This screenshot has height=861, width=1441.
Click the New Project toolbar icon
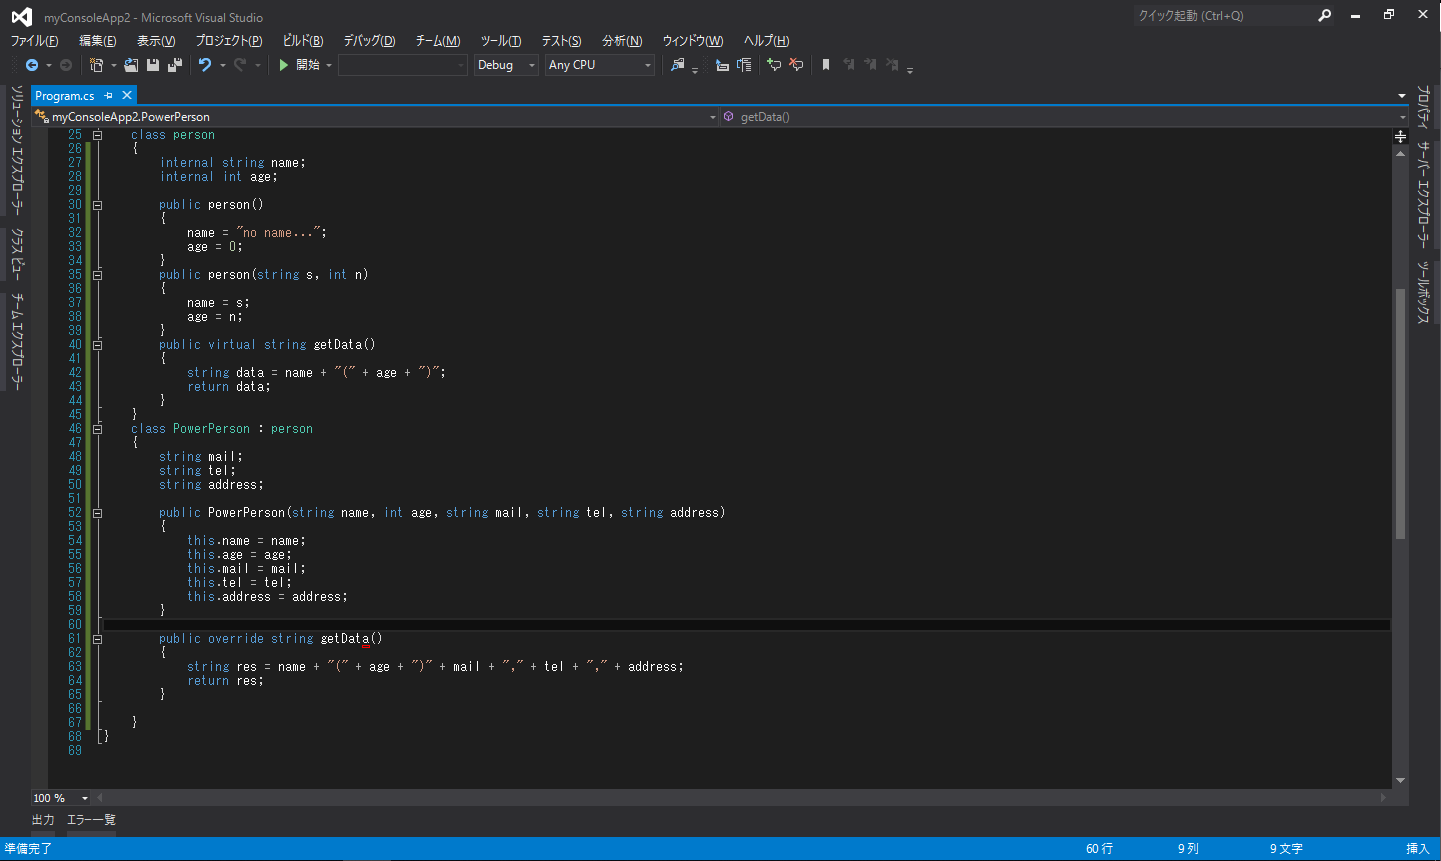[x=97, y=65]
